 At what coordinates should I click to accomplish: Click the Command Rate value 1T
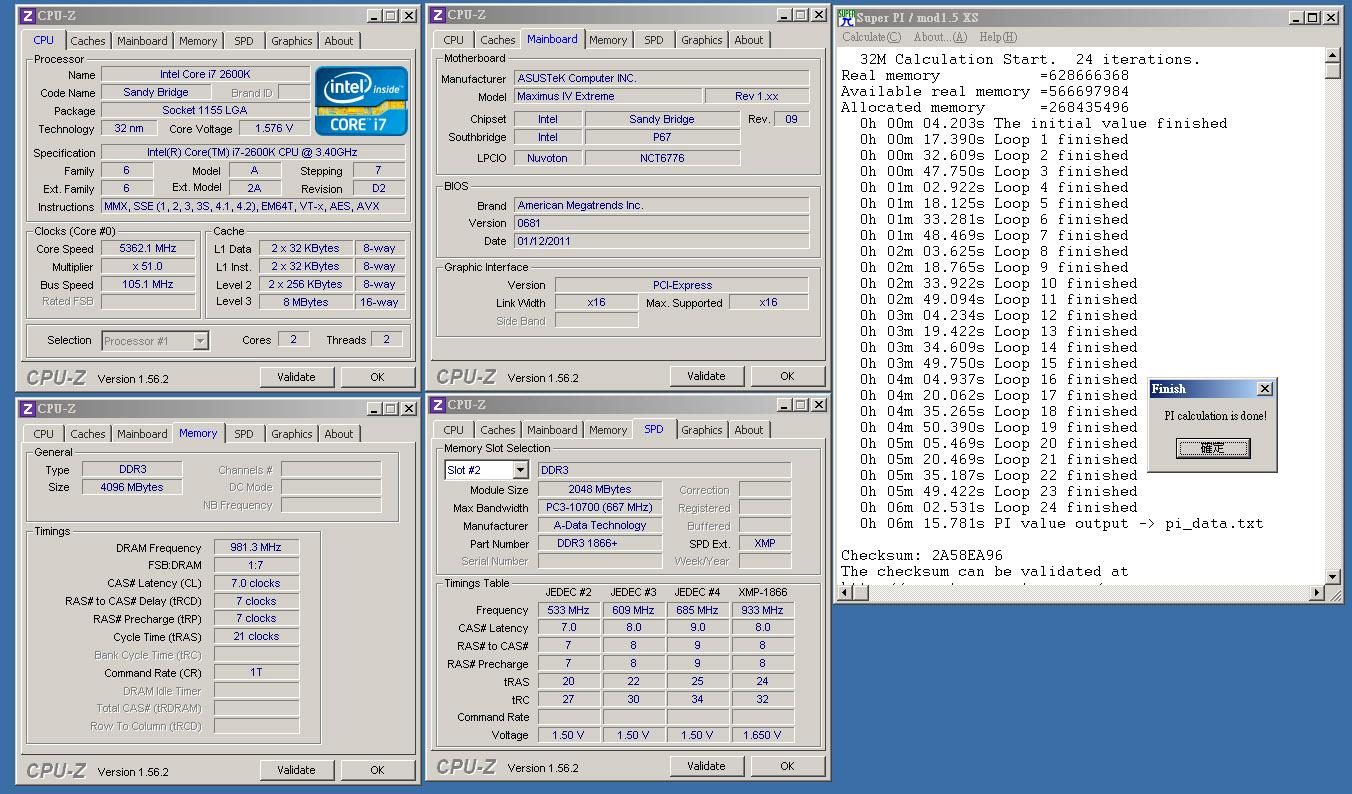256,672
